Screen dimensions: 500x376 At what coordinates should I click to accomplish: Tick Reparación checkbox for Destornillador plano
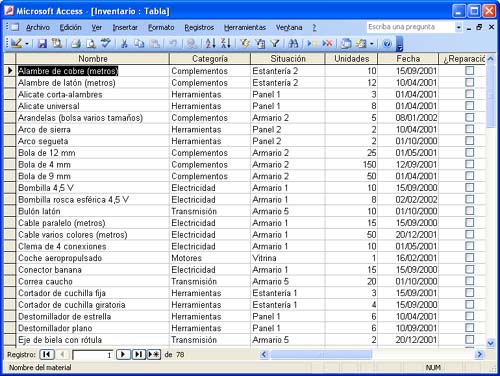tap(469, 328)
